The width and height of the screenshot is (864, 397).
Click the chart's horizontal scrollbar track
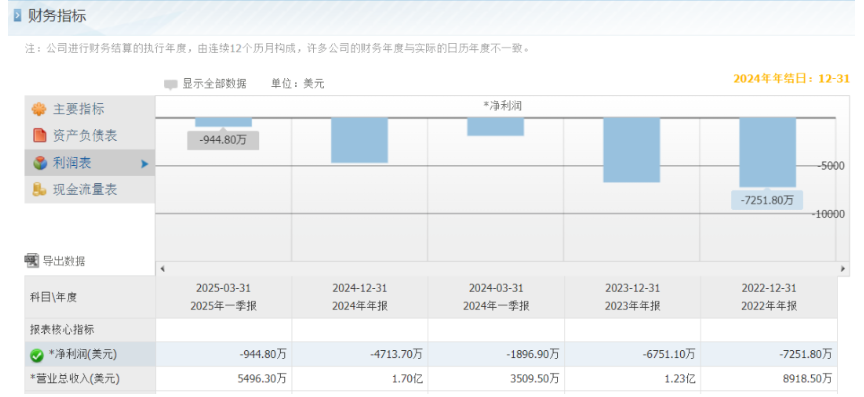click(502, 269)
